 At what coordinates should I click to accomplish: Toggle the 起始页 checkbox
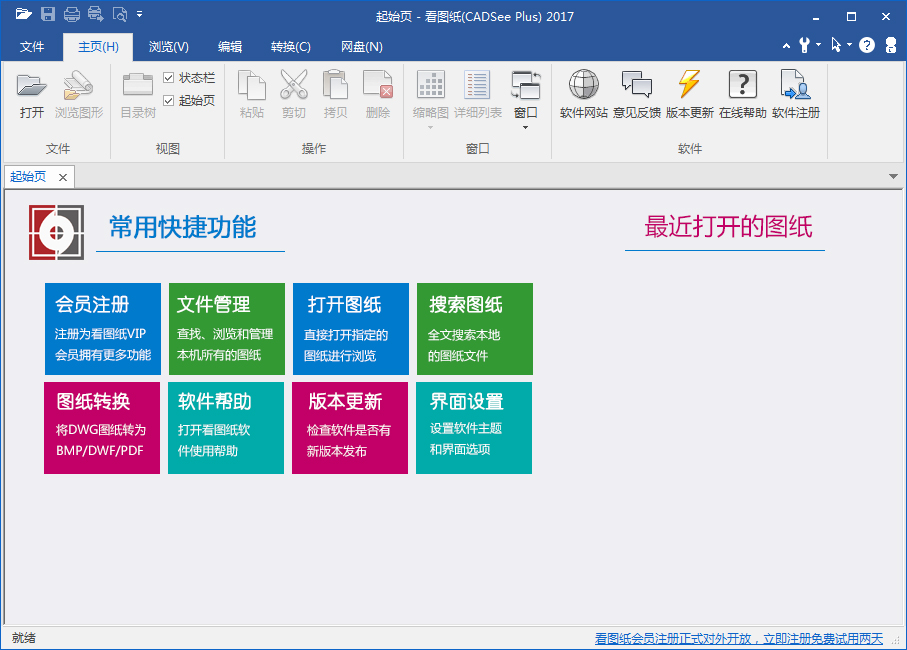point(169,100)
